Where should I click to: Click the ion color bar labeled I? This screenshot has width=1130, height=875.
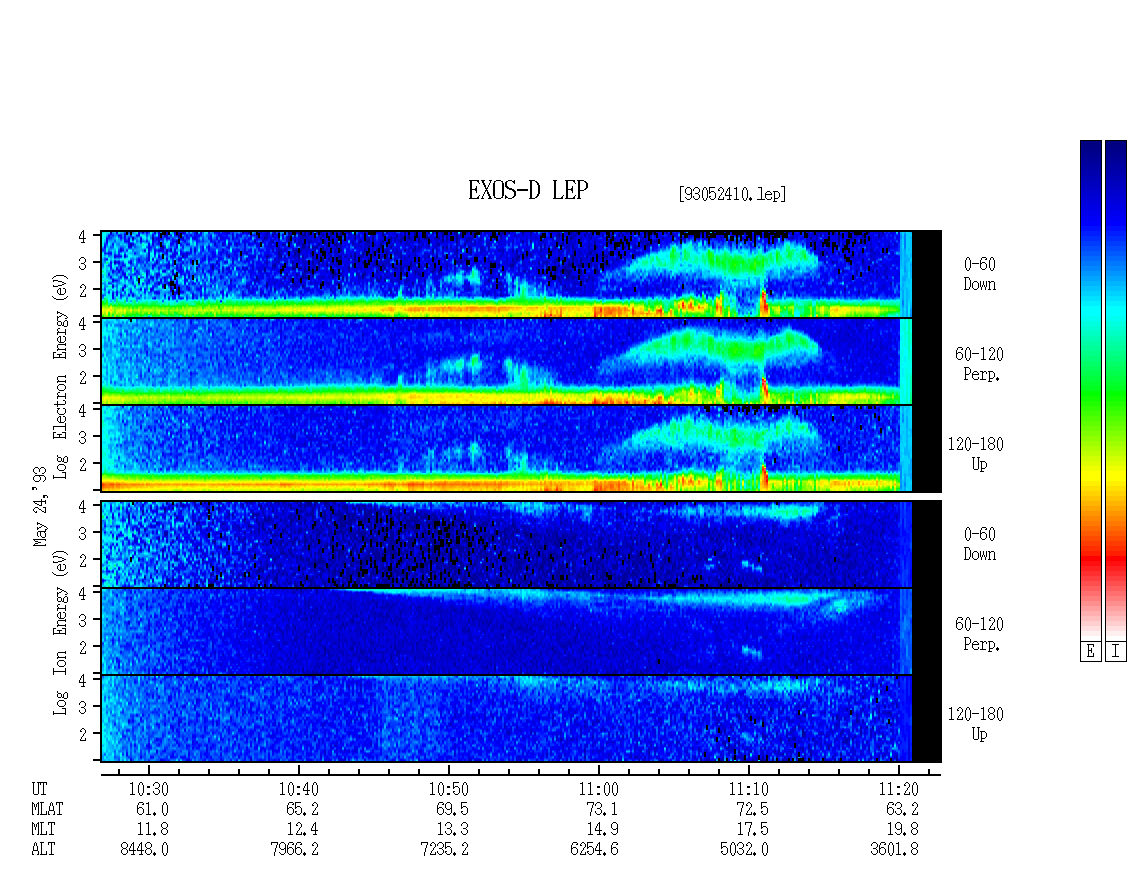(1116, 390)
